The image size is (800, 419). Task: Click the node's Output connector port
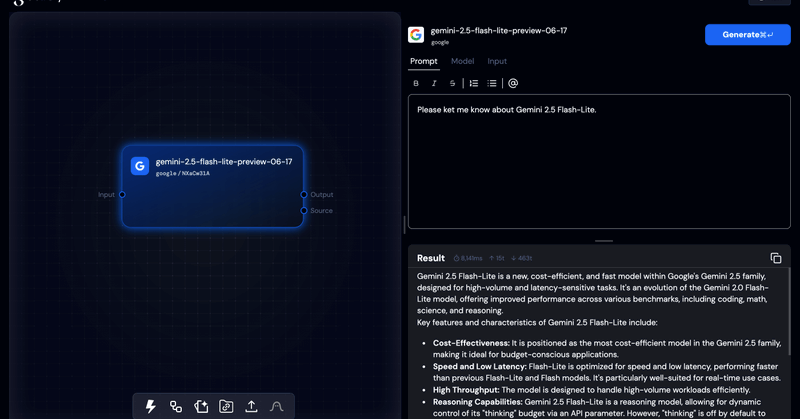[304, 194]
